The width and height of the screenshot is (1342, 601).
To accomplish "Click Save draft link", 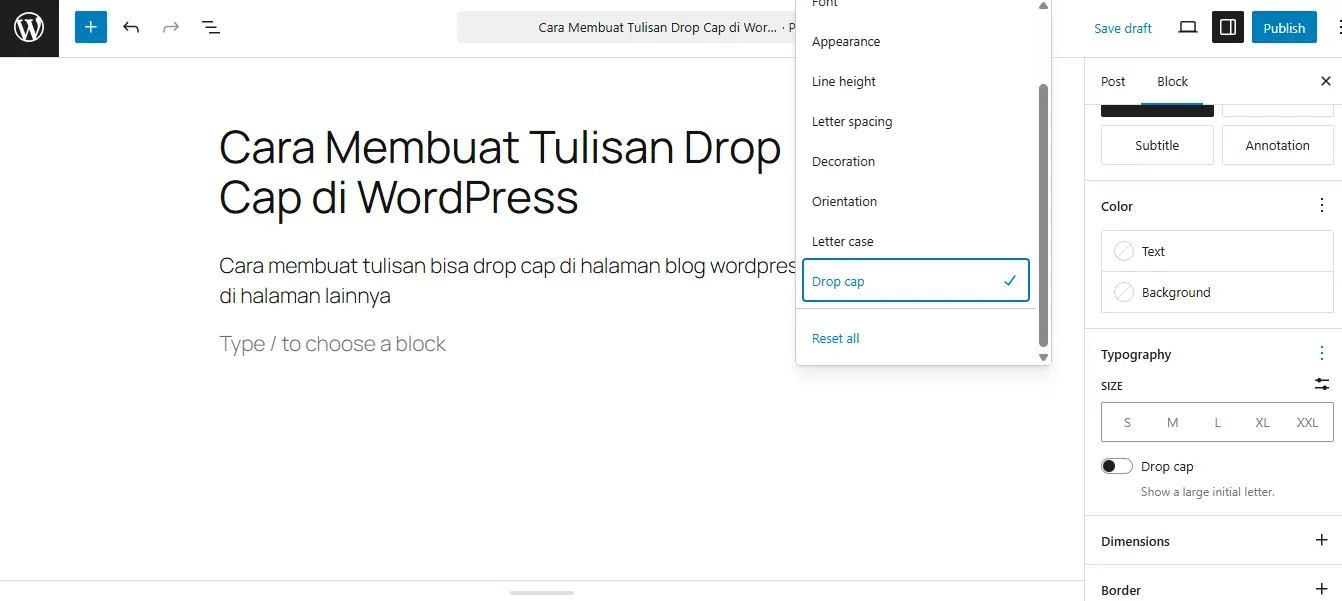I will coord(1123,28).
